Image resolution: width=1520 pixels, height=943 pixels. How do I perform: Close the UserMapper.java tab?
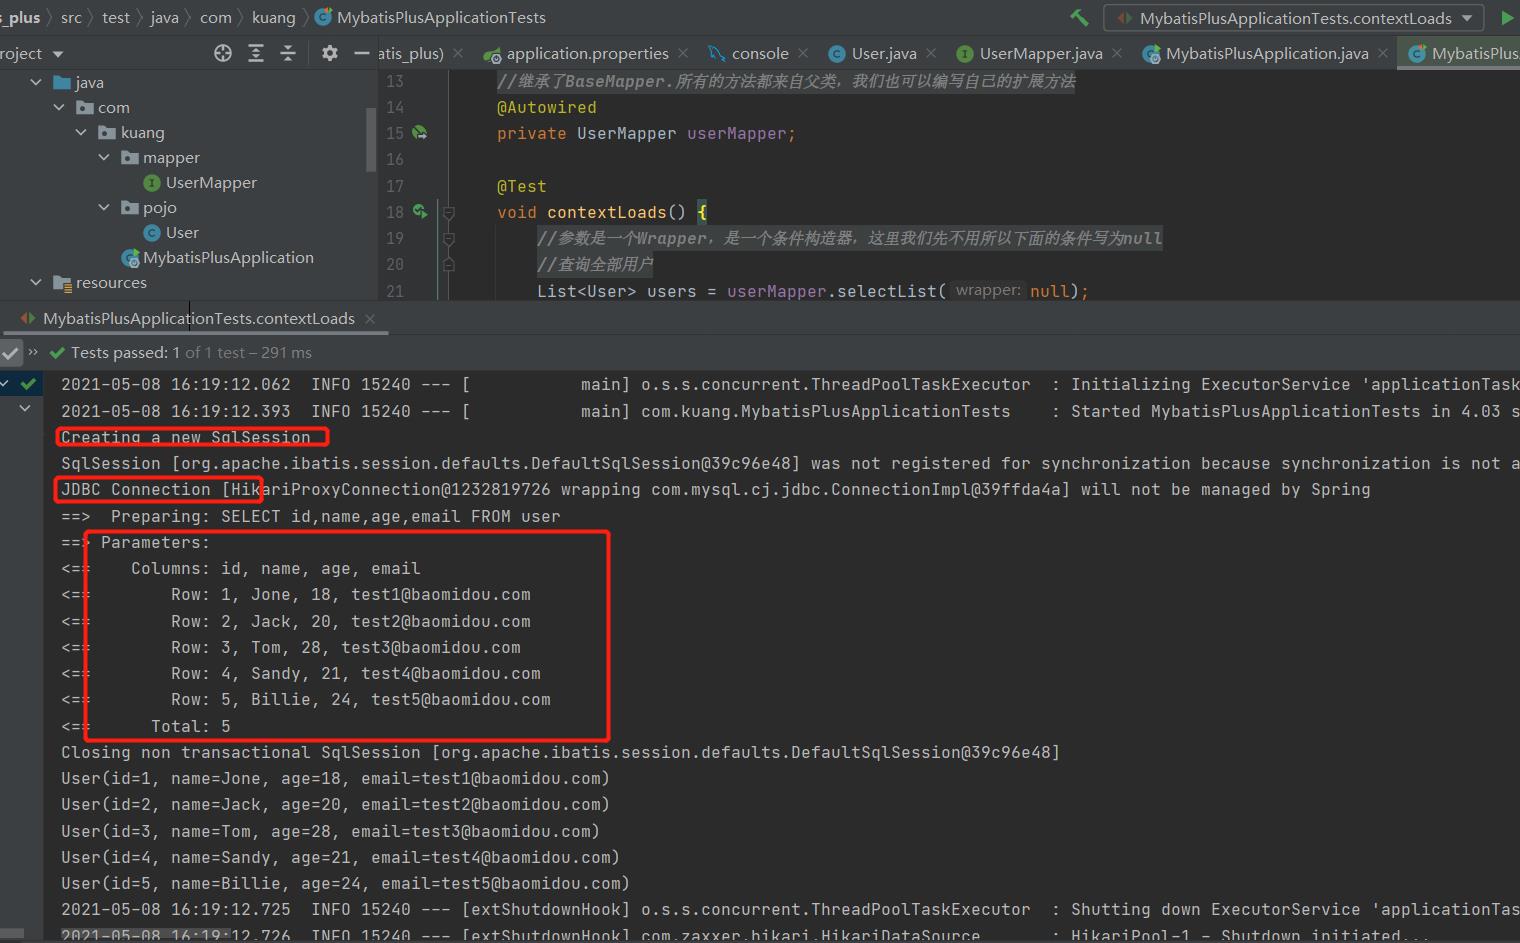click(1117, 53)
